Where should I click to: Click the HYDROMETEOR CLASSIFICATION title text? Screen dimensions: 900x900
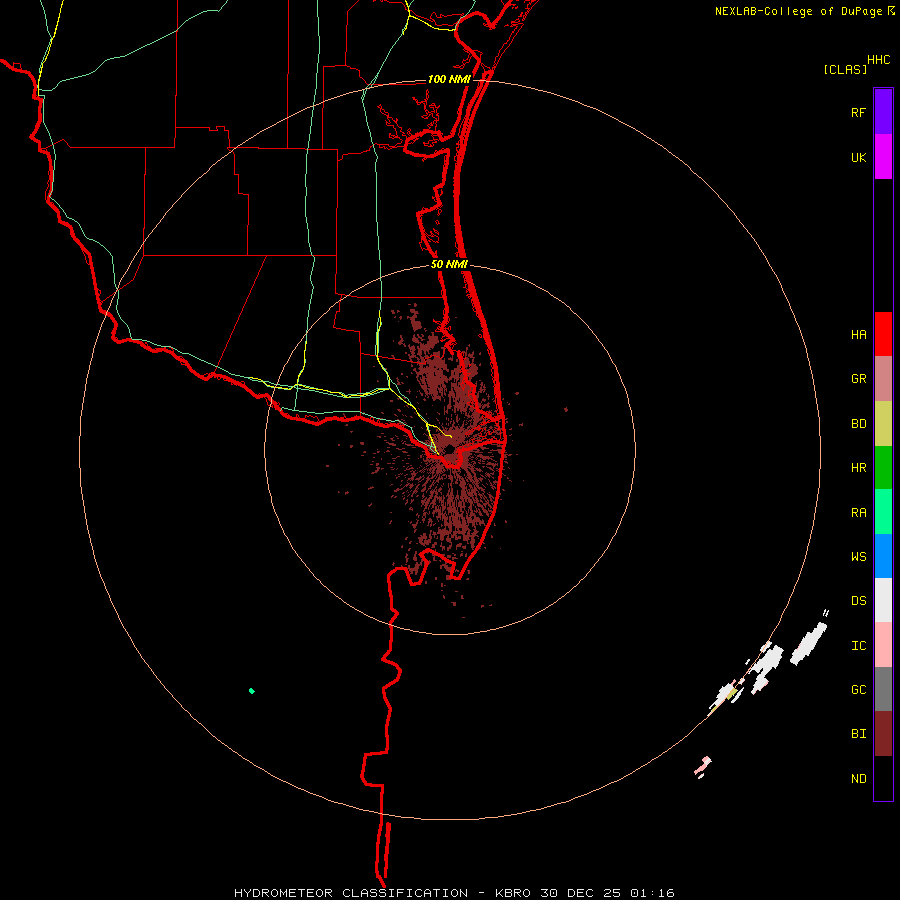[351, 893]
